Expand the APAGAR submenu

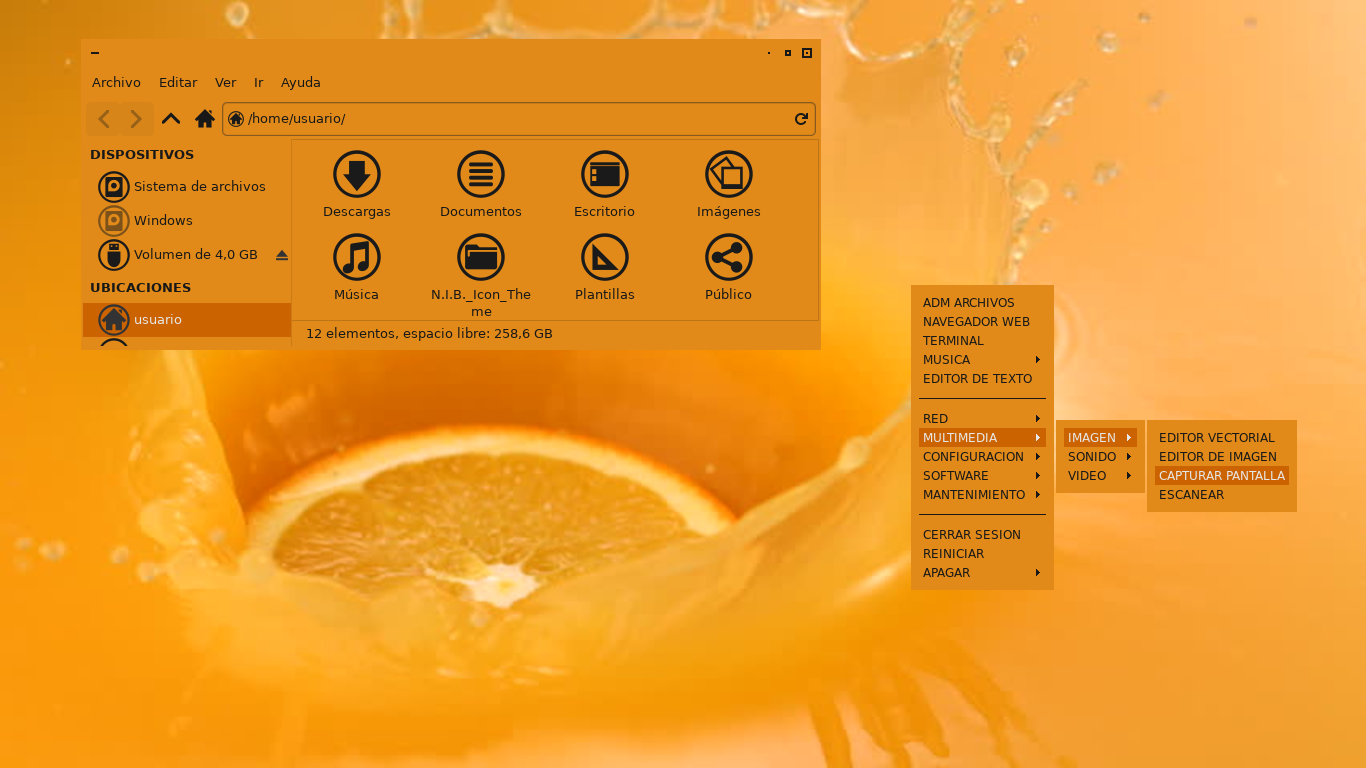pyautogui.click(x=982, y=573)
